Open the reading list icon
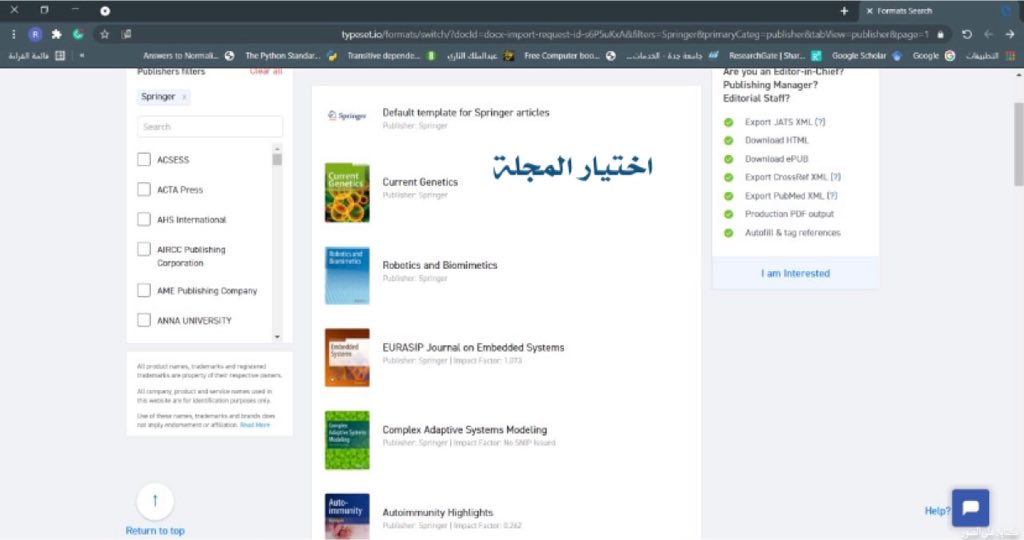The width and height of the screenshot is (1024, 540). tap(60, 56)
